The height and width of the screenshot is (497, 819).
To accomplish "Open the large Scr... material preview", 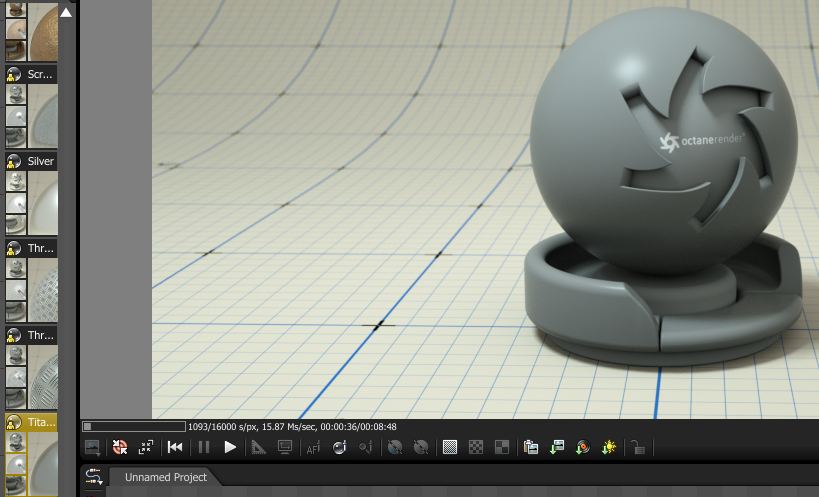I will (x=43, y=116).
